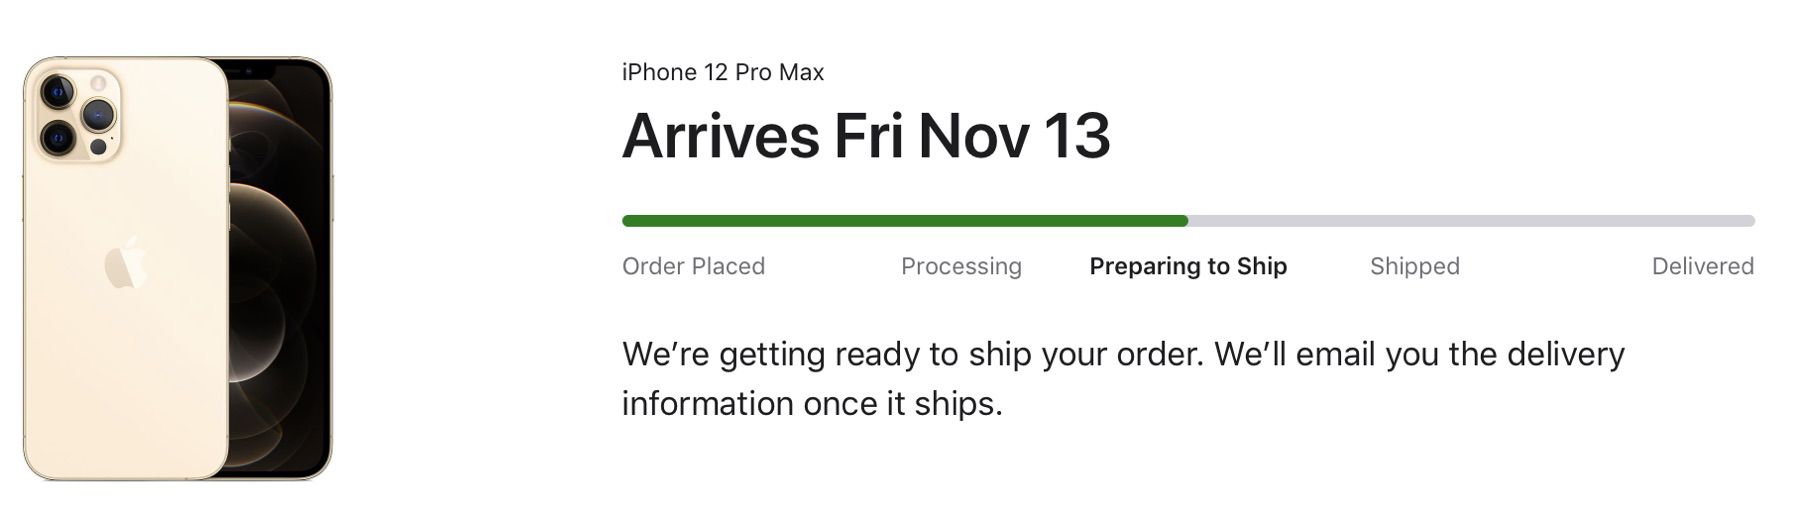Click the 'information once it ships' line

pyautogui.click(x=811, y=404)
